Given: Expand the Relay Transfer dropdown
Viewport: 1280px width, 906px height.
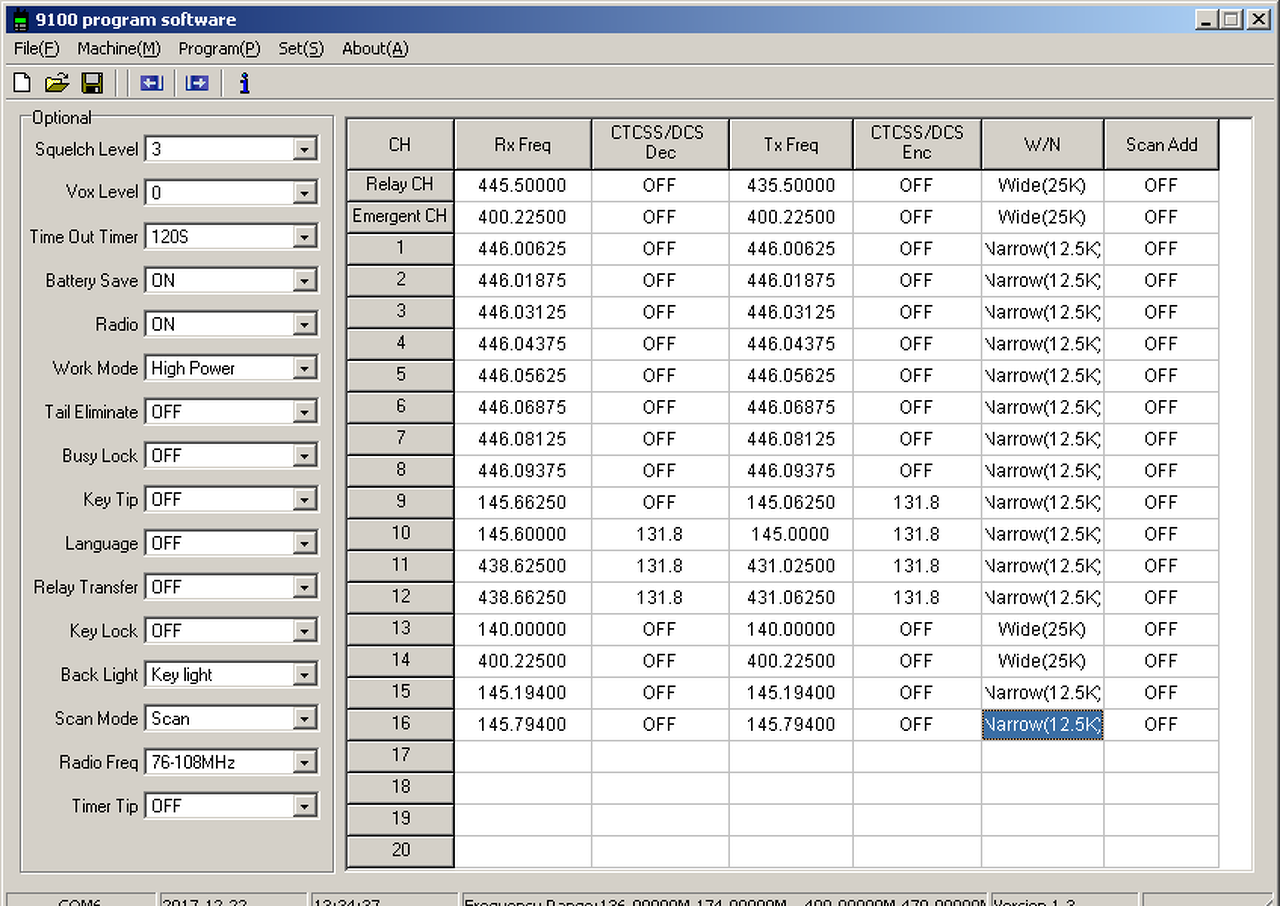Looking at the screenshot, I should pos(305,587).
